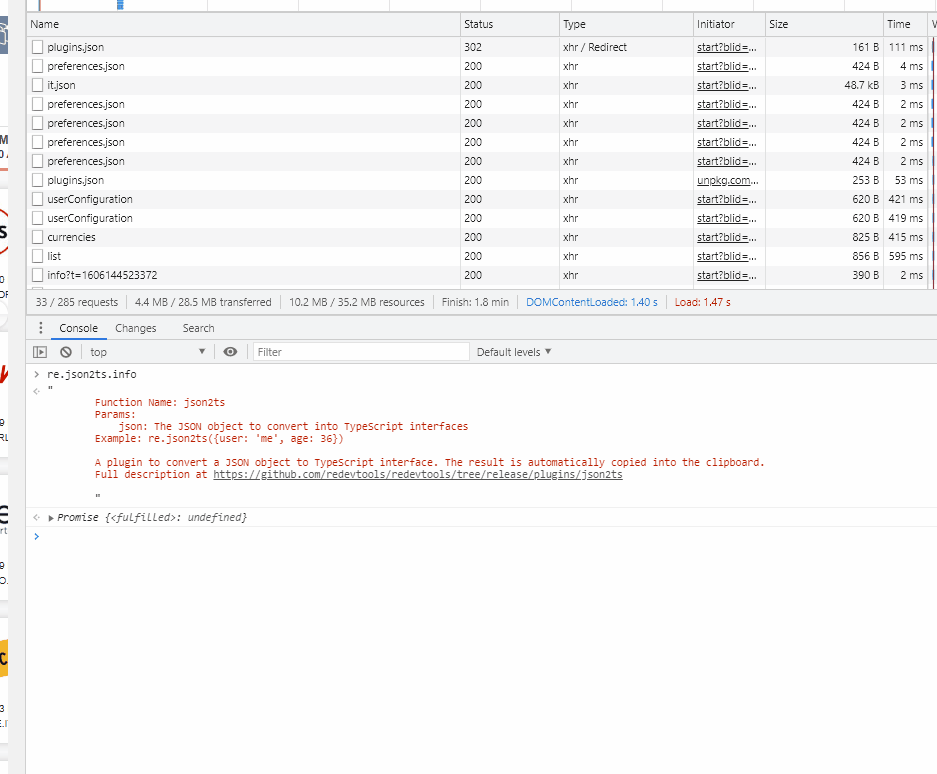
Task: Check the checkbox beside currencies request
Action: 37,237
